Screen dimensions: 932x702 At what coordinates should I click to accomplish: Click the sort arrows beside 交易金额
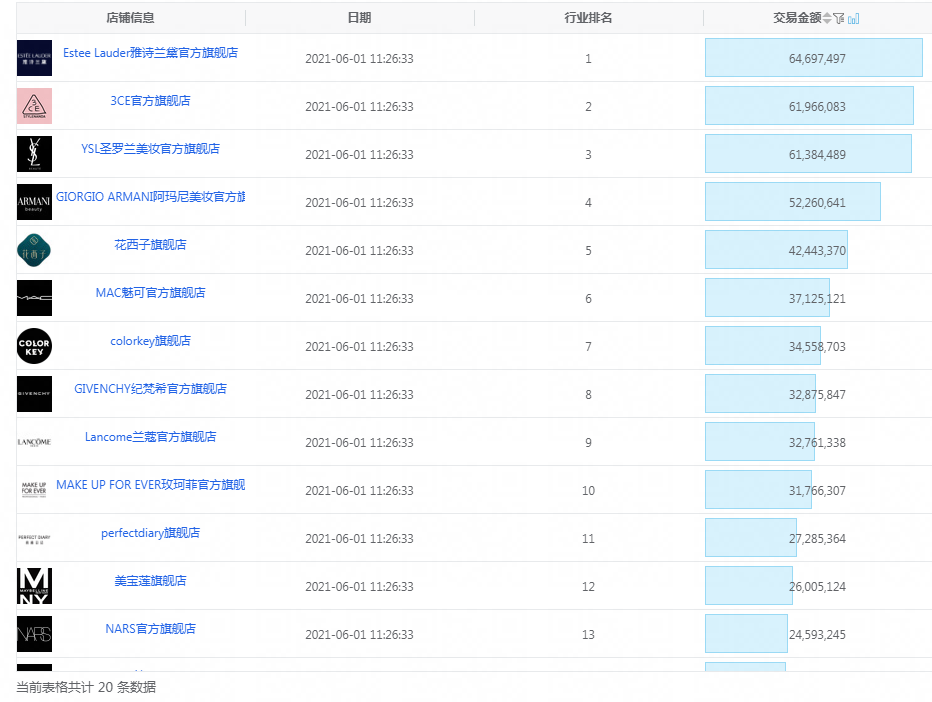tap(827, 18)
